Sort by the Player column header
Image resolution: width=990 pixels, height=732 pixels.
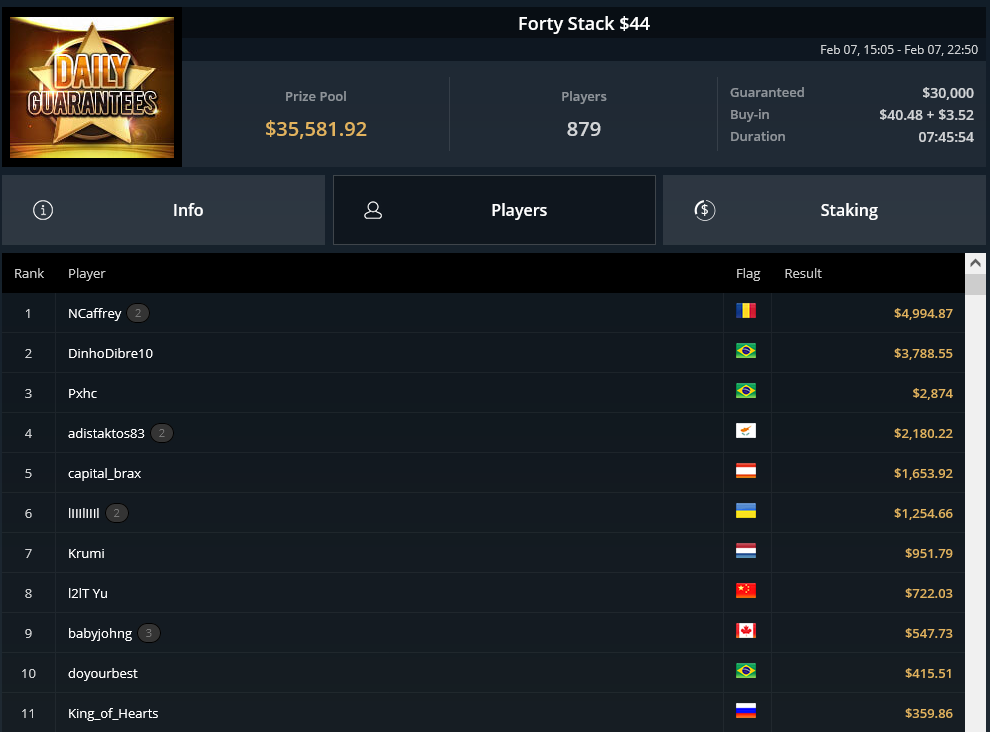tap(86, 273)
